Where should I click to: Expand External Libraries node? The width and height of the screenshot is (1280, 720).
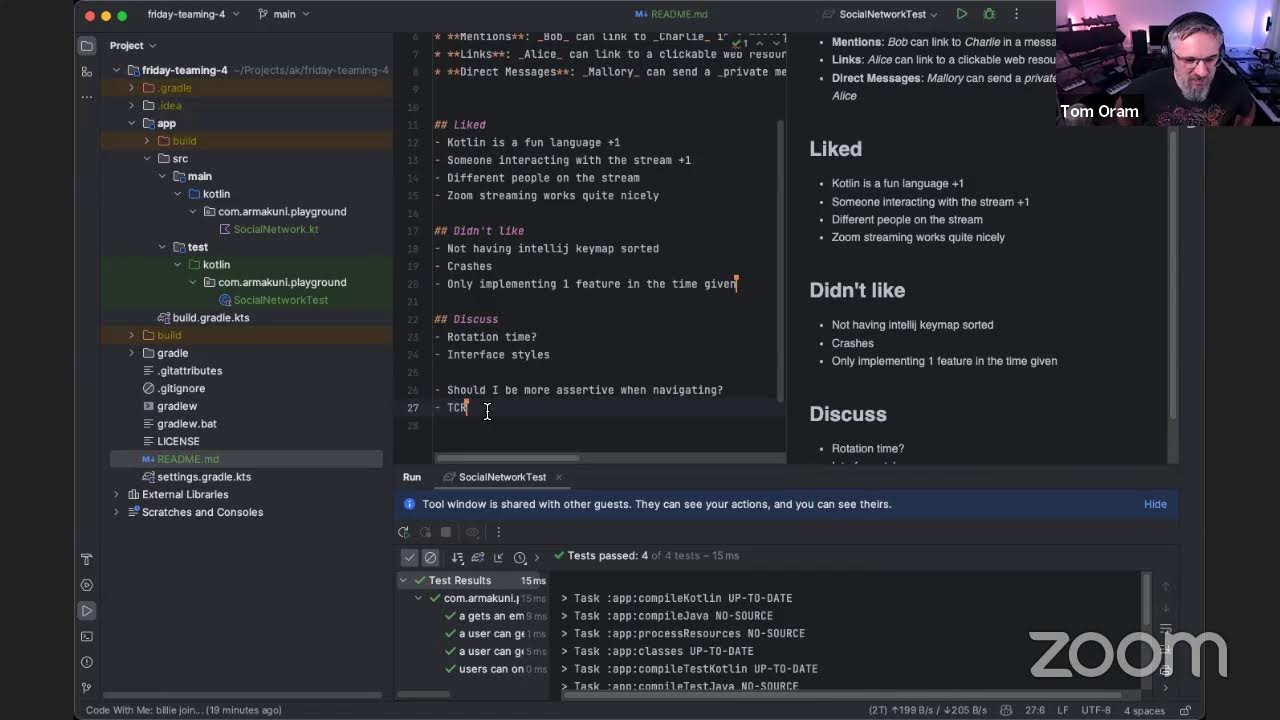pos(117,494)
